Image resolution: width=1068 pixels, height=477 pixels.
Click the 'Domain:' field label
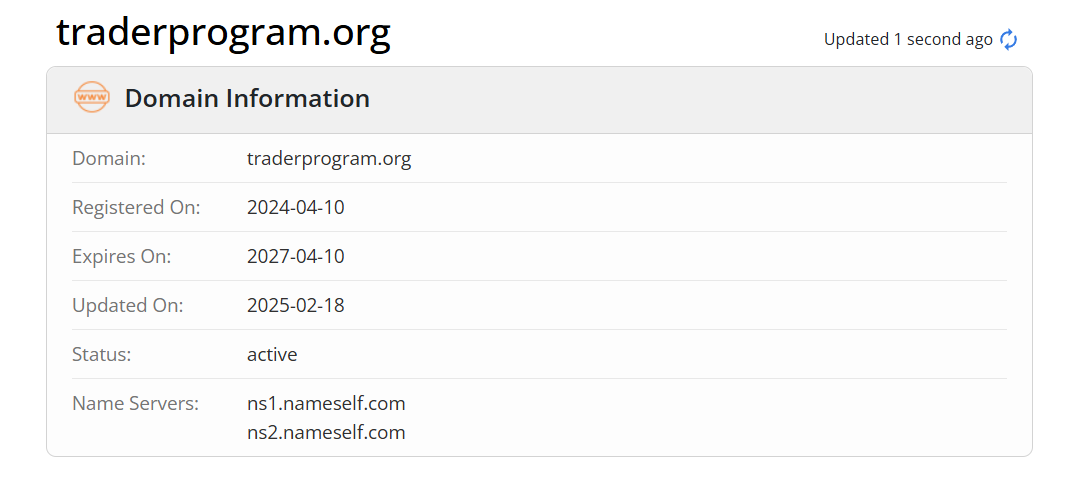(x=109, y=158)
